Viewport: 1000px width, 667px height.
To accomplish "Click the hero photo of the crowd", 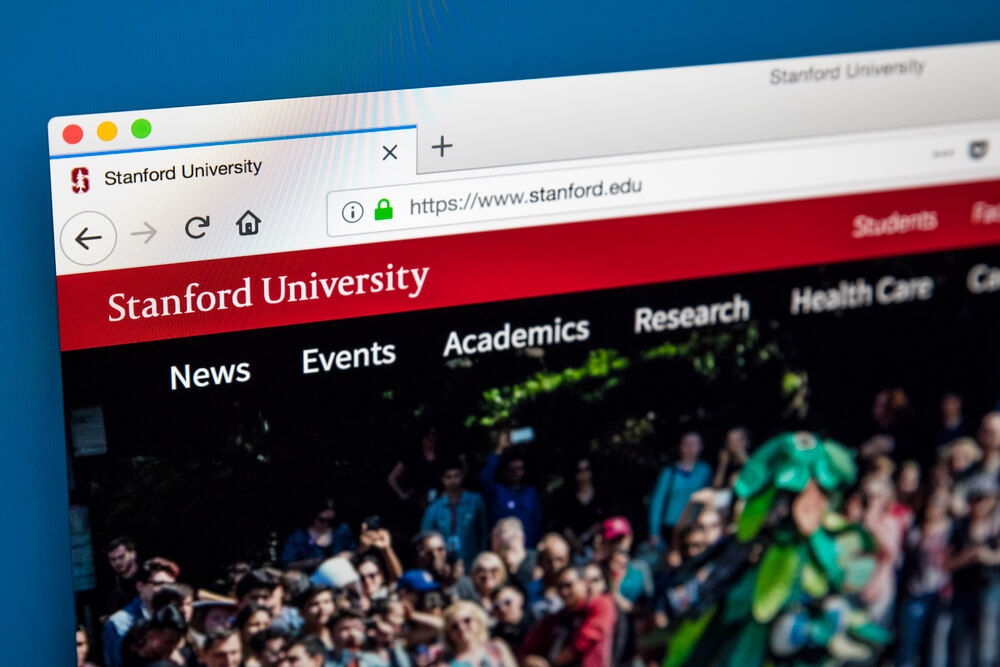I will (534, 510).
